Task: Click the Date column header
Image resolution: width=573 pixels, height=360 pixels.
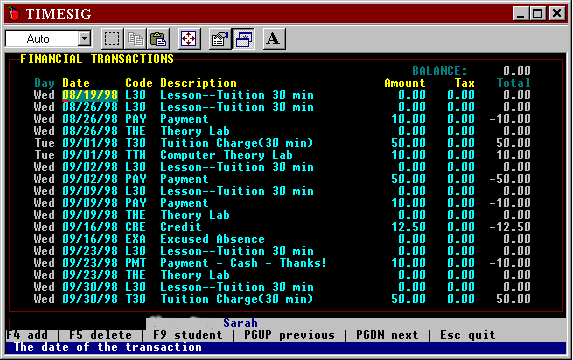Action: pyautogui.click(x=76, y=83)
